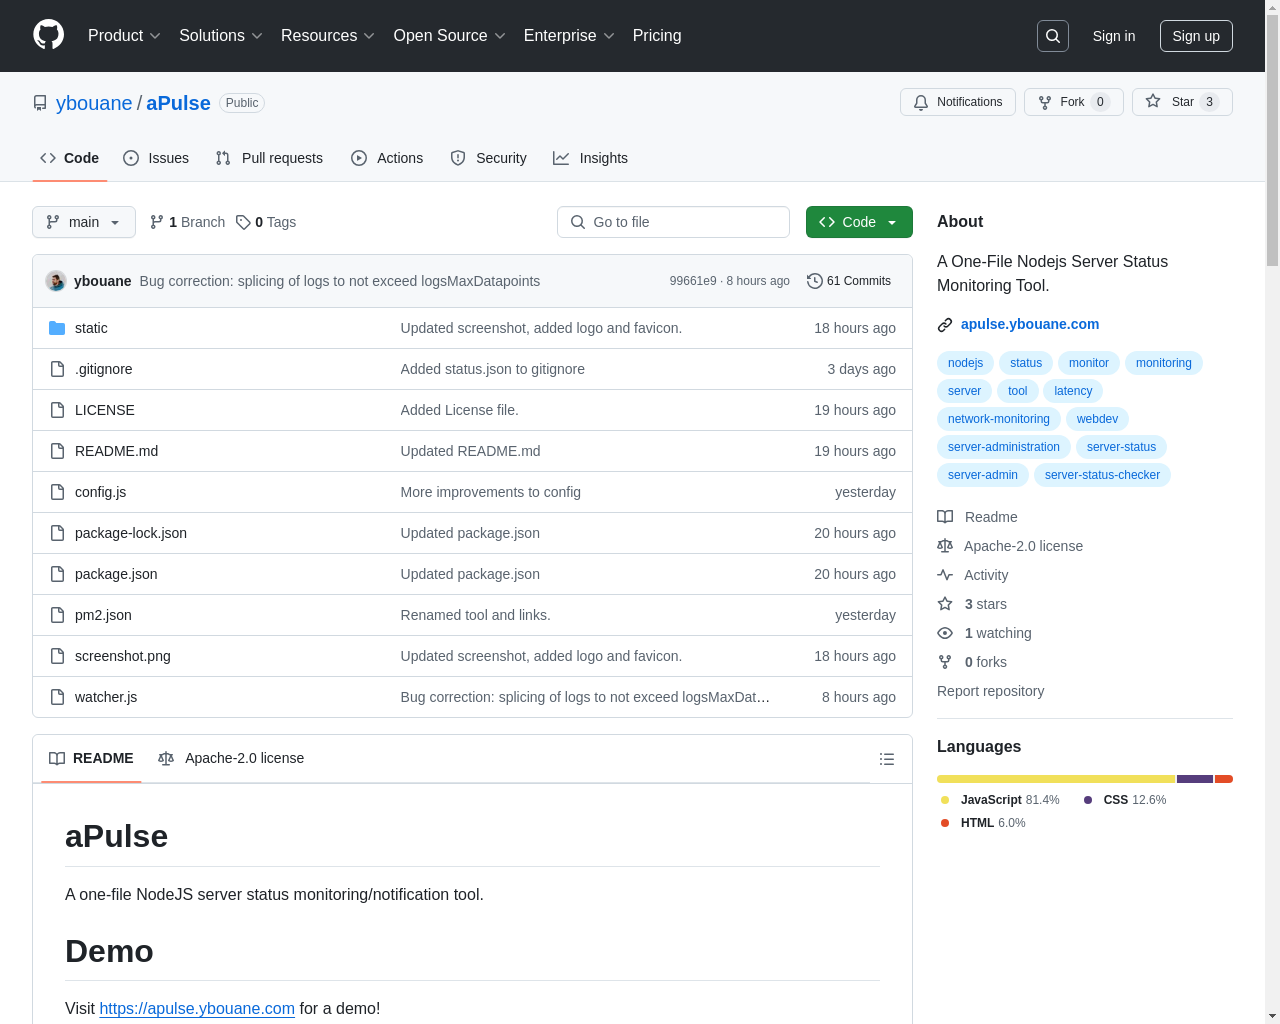Click the Fork button count 0
This screenshot has width=1280, height=1024.
(x=1100, y=102)
